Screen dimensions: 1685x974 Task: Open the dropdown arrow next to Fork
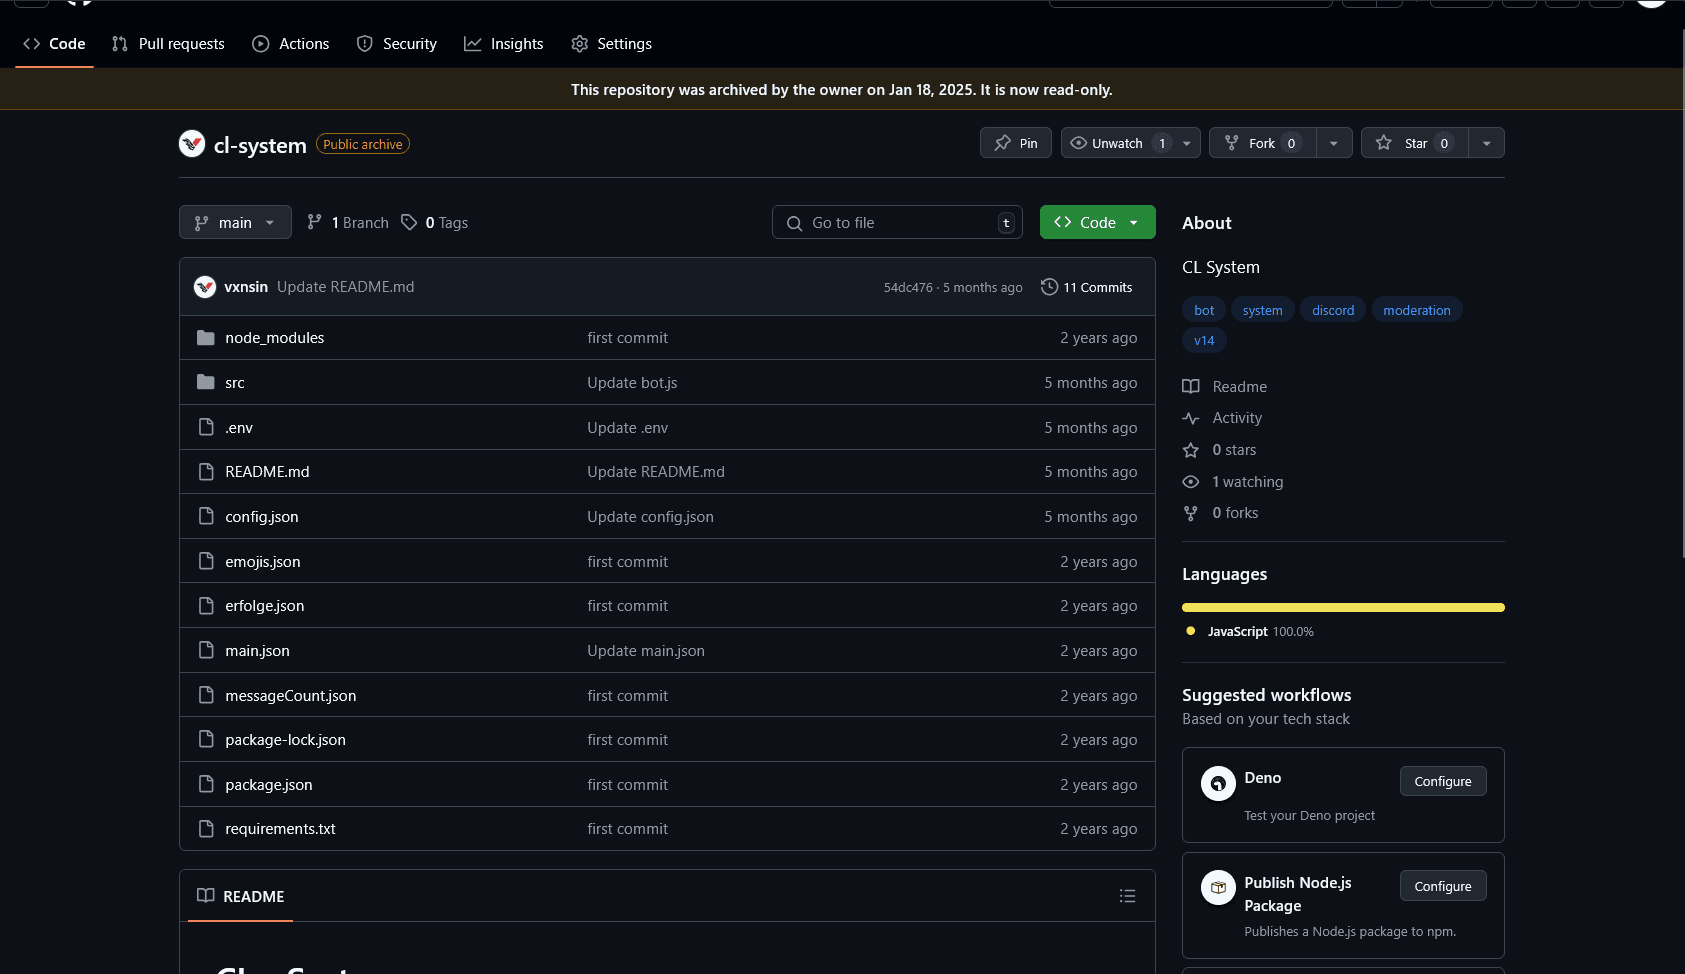pyautogui.click(x=1334, y=143)
